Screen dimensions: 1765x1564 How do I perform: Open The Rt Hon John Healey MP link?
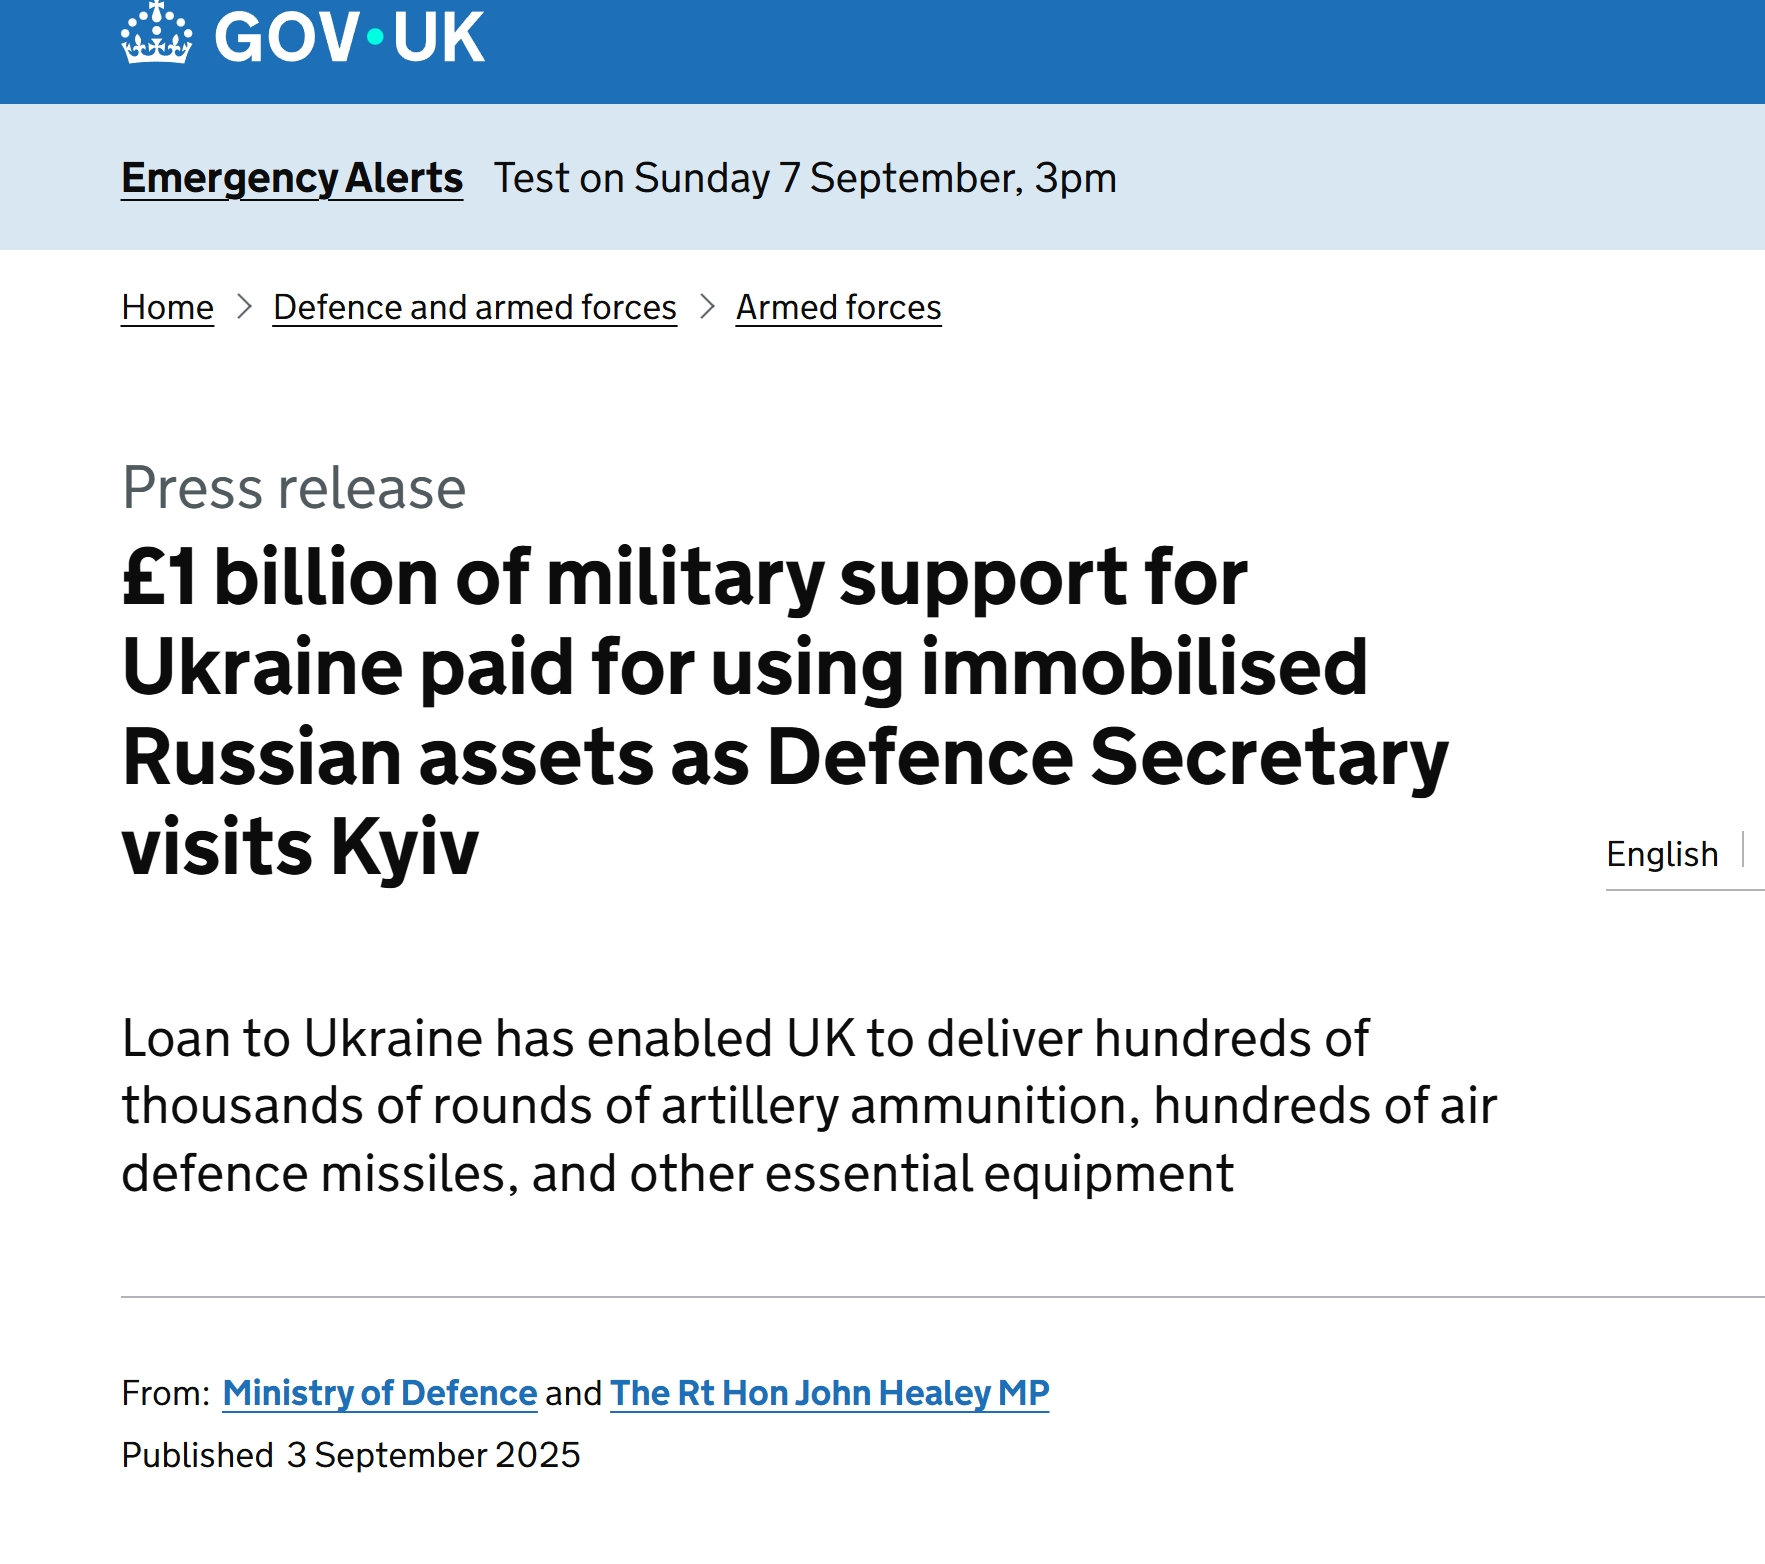[x=829, y=1393]
